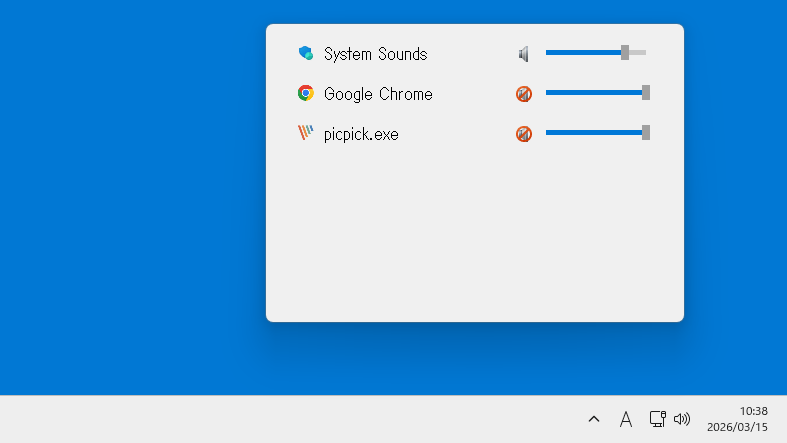Viewport: 787px width, 443px height.
Task: Unmute picpick.exe audio
Action: click(x=523, y=134)
